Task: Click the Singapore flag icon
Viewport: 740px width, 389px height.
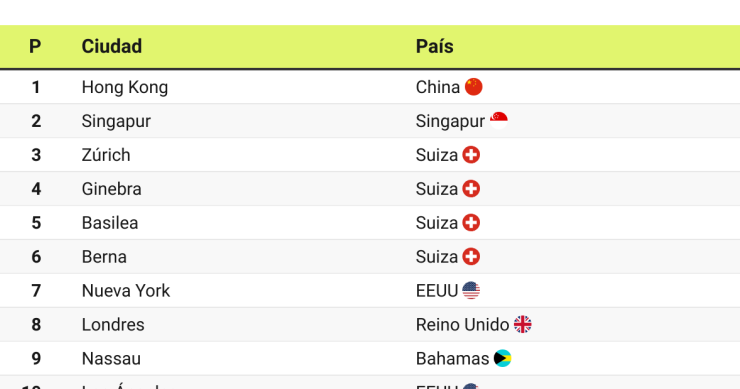Action: [498, 121]
